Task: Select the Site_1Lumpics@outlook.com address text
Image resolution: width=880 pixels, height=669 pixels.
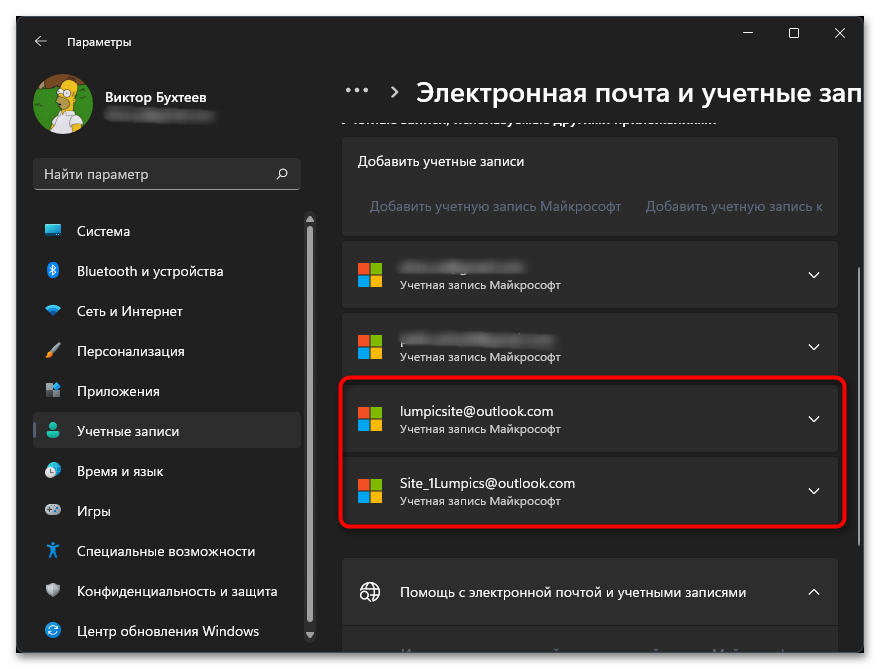Action: (x=487, y=483)
